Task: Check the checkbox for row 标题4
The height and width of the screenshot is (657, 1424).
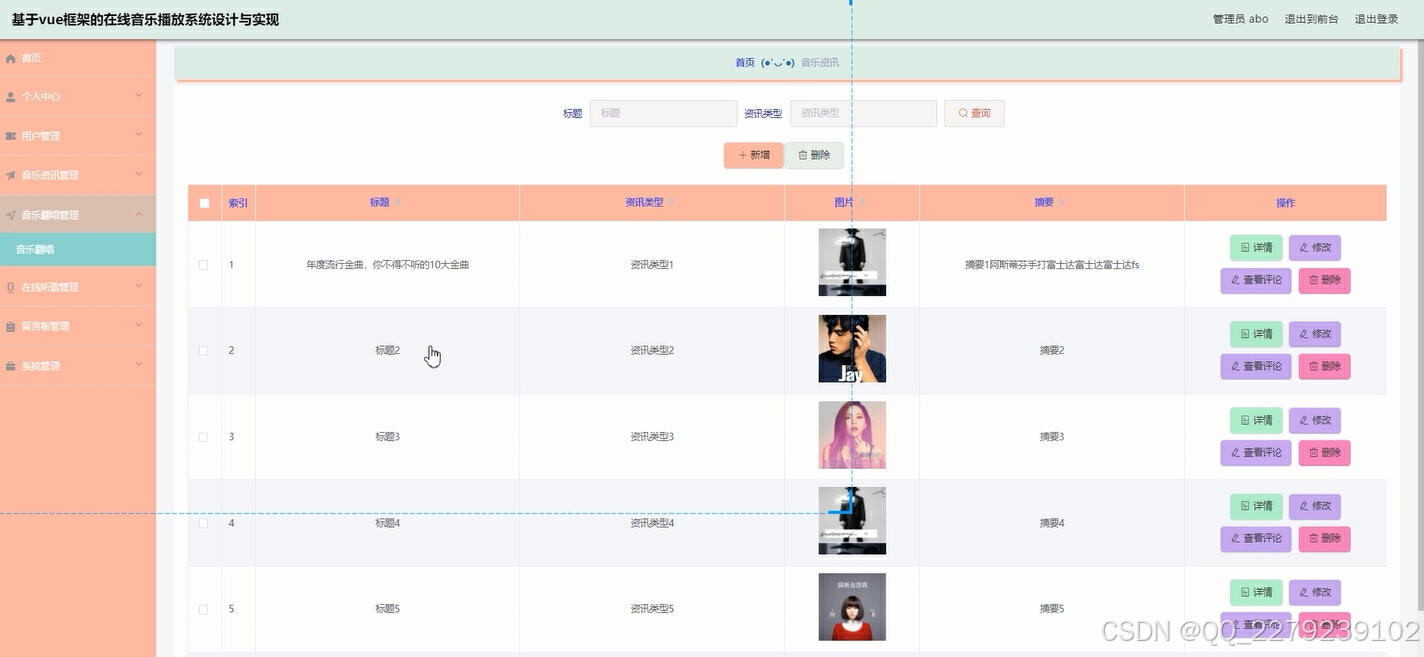Action: coord(204,523)
